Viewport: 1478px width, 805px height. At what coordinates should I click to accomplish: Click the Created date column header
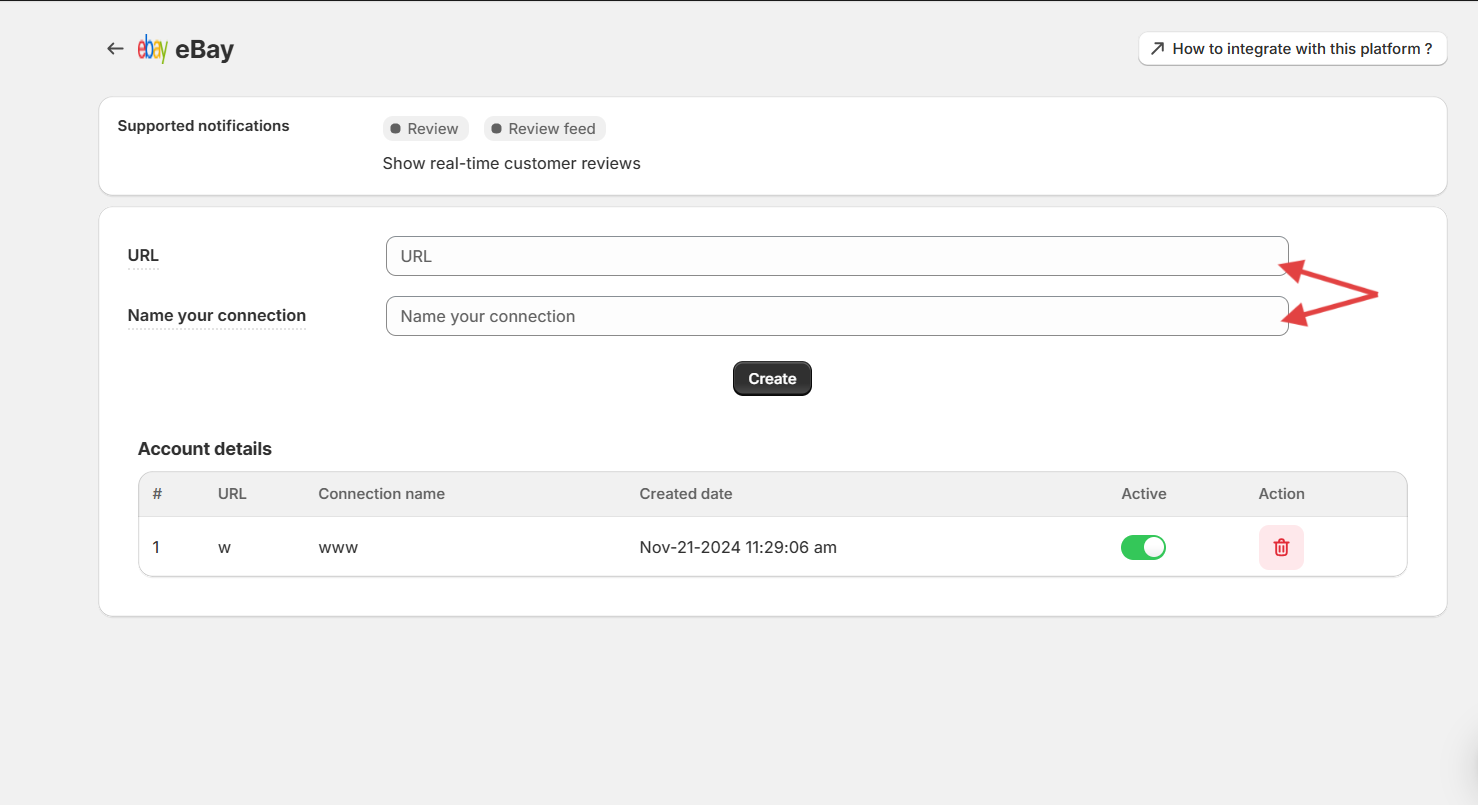686,494
